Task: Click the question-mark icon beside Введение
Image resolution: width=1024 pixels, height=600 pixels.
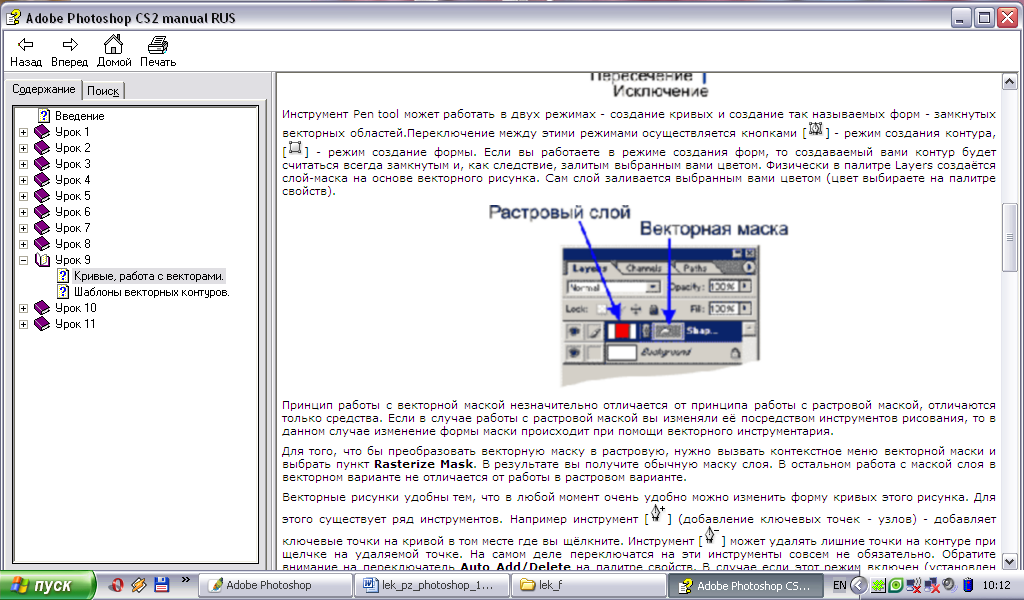Action: [44, 116]
